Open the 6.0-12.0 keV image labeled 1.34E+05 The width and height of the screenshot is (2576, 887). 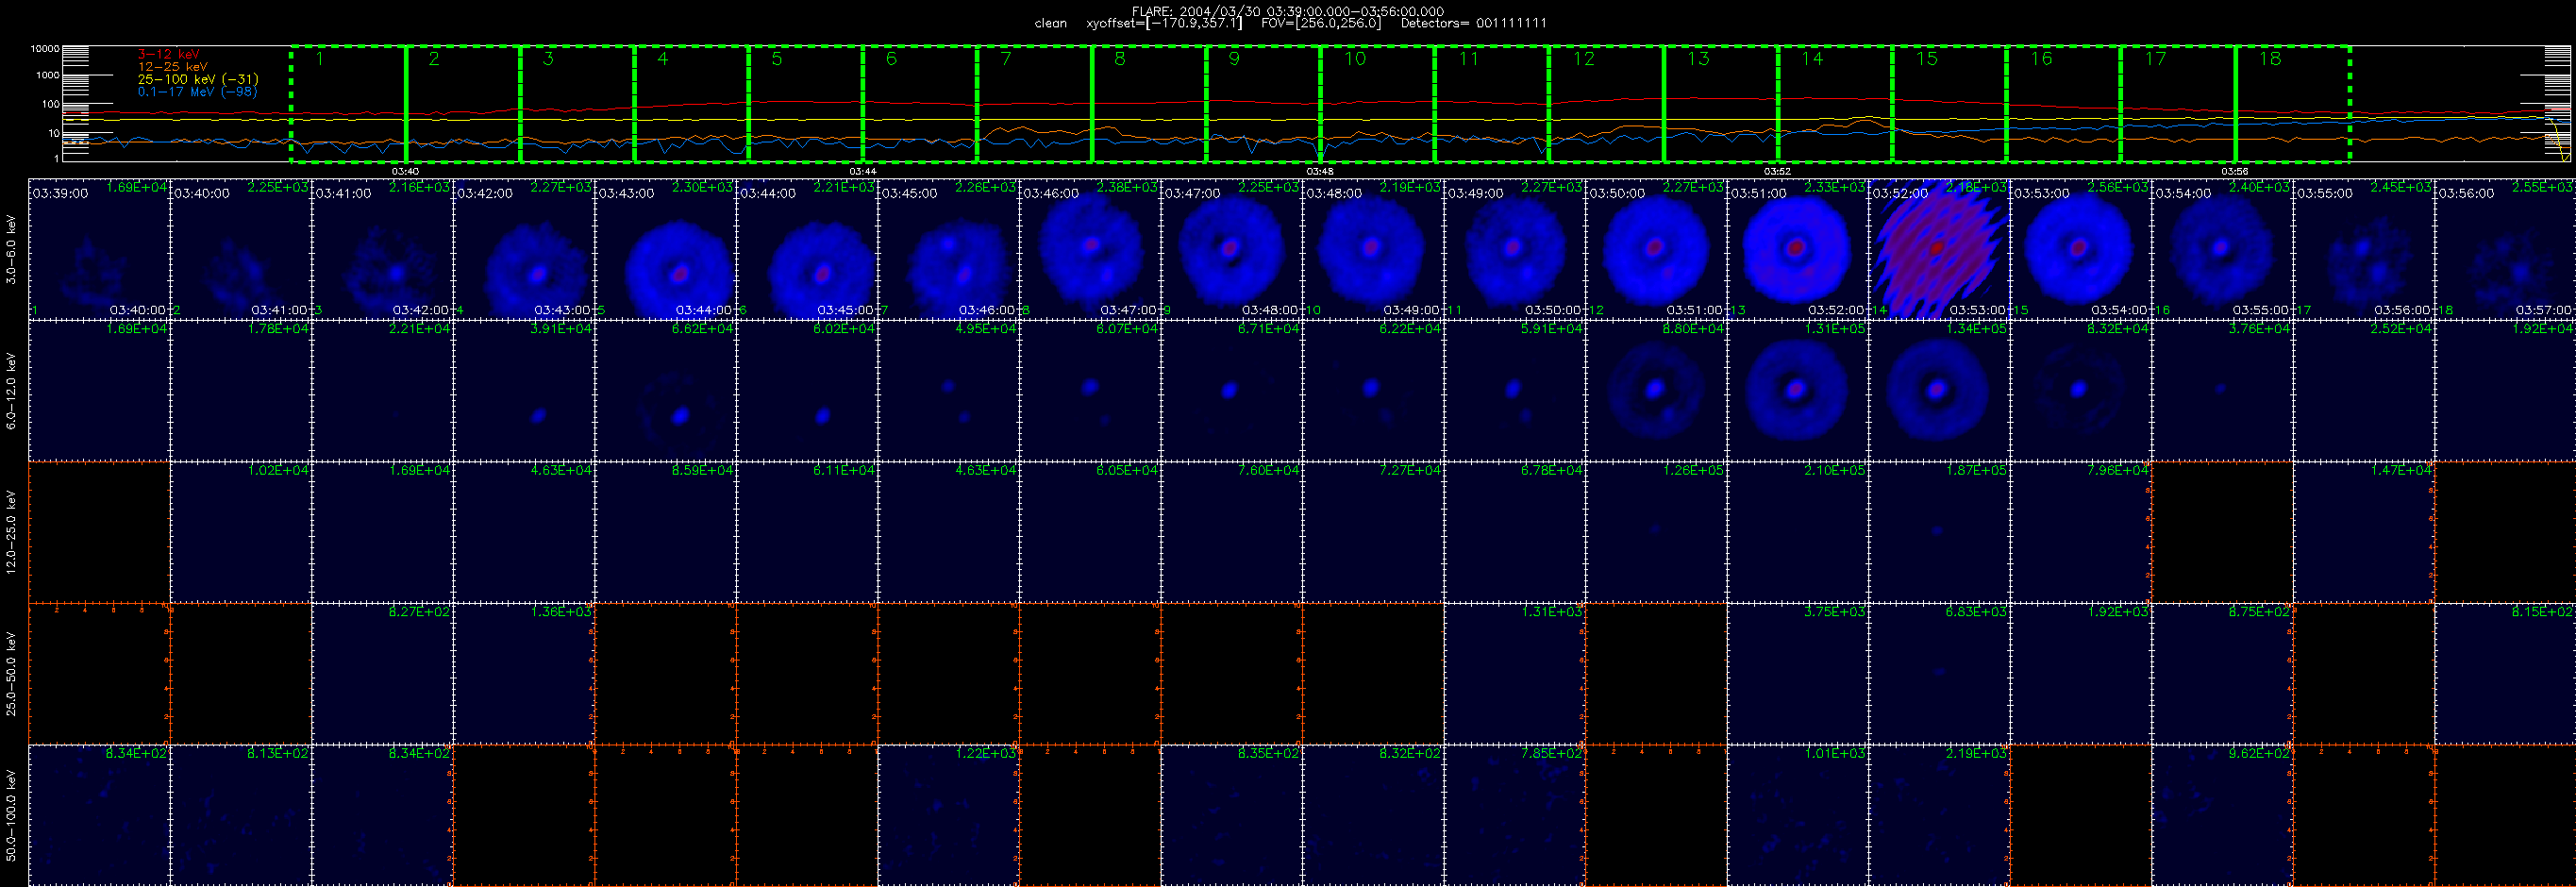(1939, 391)
